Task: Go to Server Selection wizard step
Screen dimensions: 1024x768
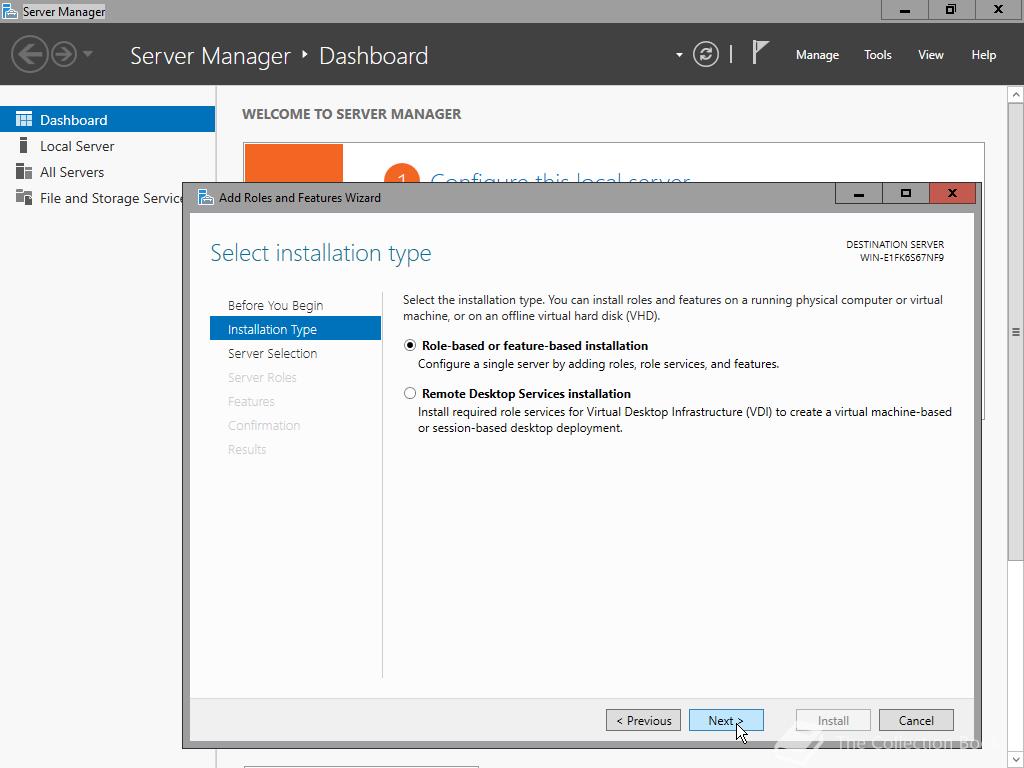Action: point(272,353)
